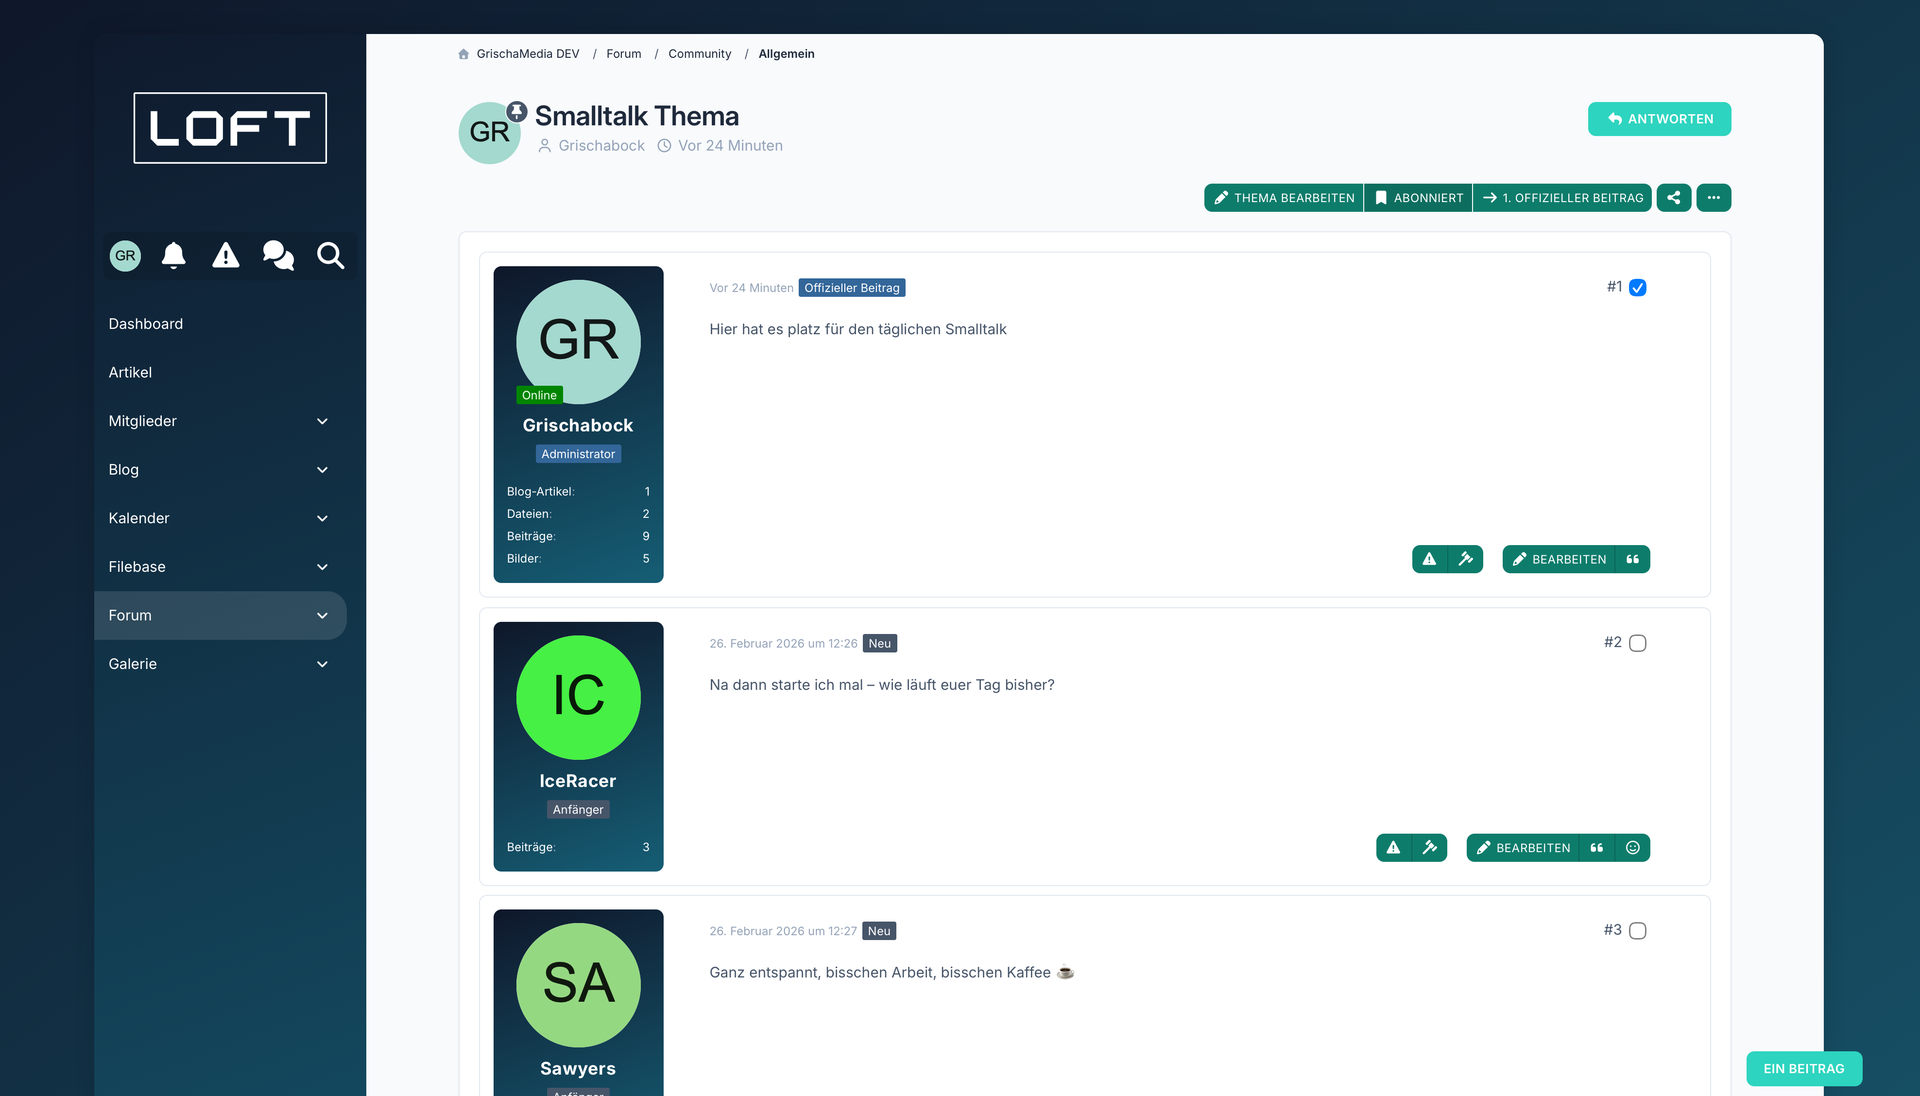
Task: Uncheck the post #1 selection checkbox
Action: (1638, 288)
